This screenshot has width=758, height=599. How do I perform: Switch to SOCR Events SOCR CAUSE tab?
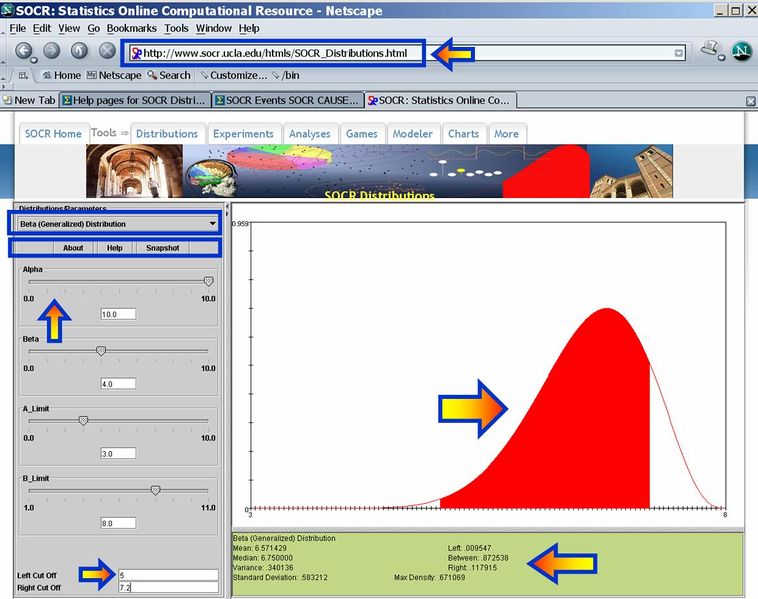point(288,101)
